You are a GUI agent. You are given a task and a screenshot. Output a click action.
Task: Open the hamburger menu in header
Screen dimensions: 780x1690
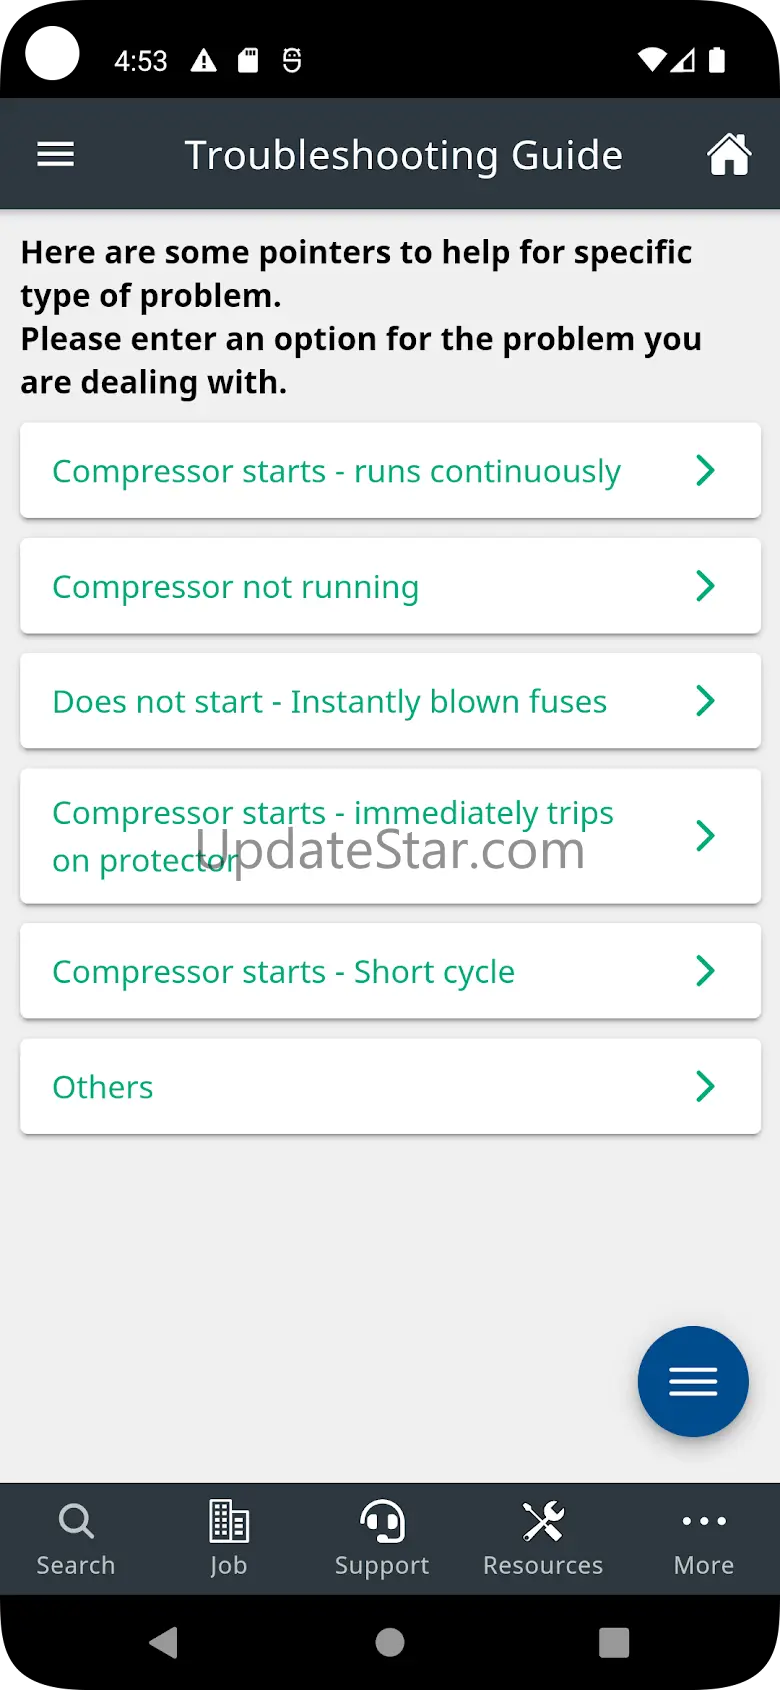click(56, 155)
